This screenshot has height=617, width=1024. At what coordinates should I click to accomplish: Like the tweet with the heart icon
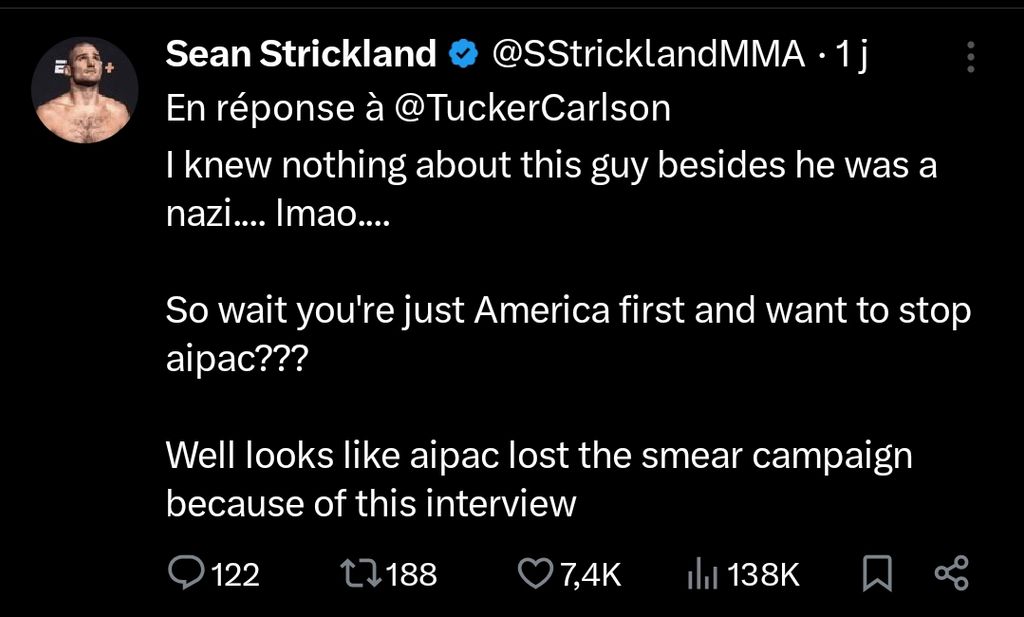pyautogui.click(x=536, y=573)
